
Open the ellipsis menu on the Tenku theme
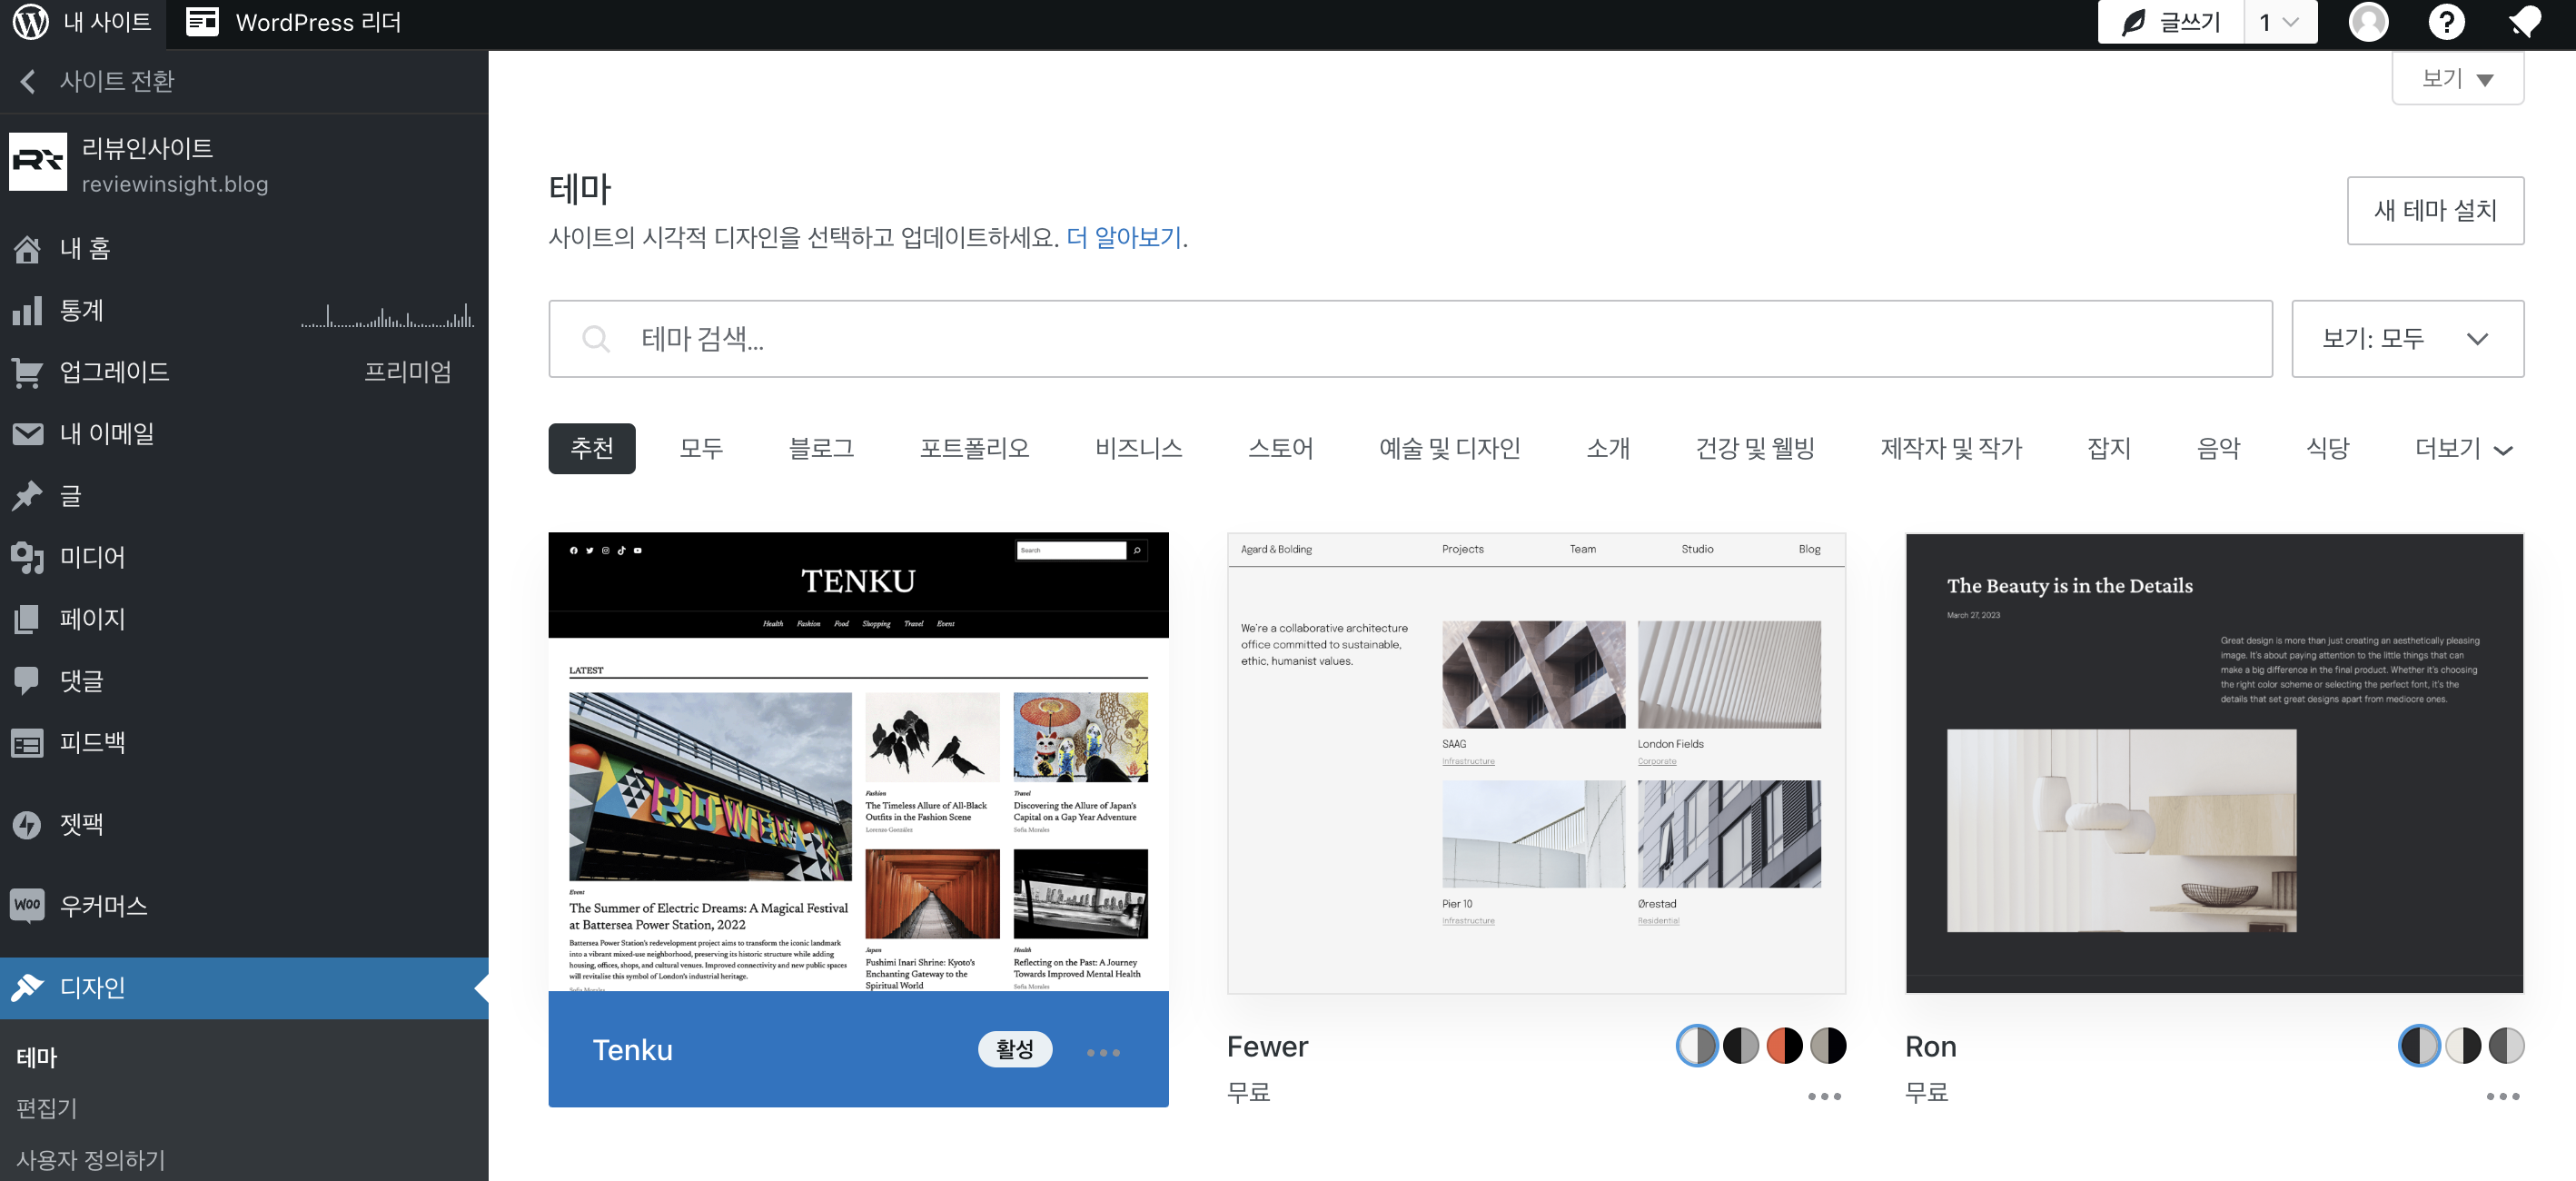pyautogui.click(x=1103, y=1052)
